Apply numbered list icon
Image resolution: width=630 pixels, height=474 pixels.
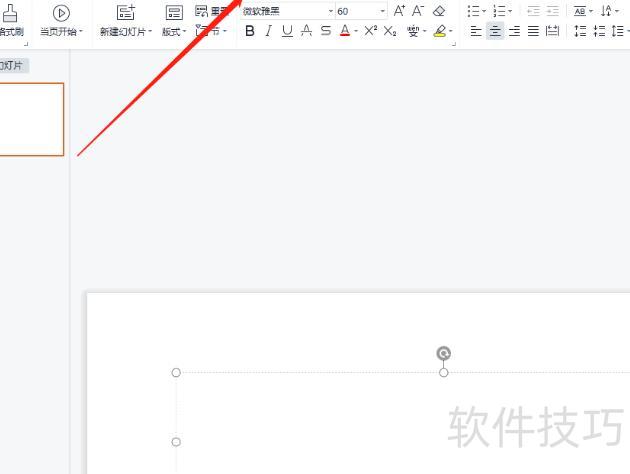pyautogui.click(x=499, y=11)
